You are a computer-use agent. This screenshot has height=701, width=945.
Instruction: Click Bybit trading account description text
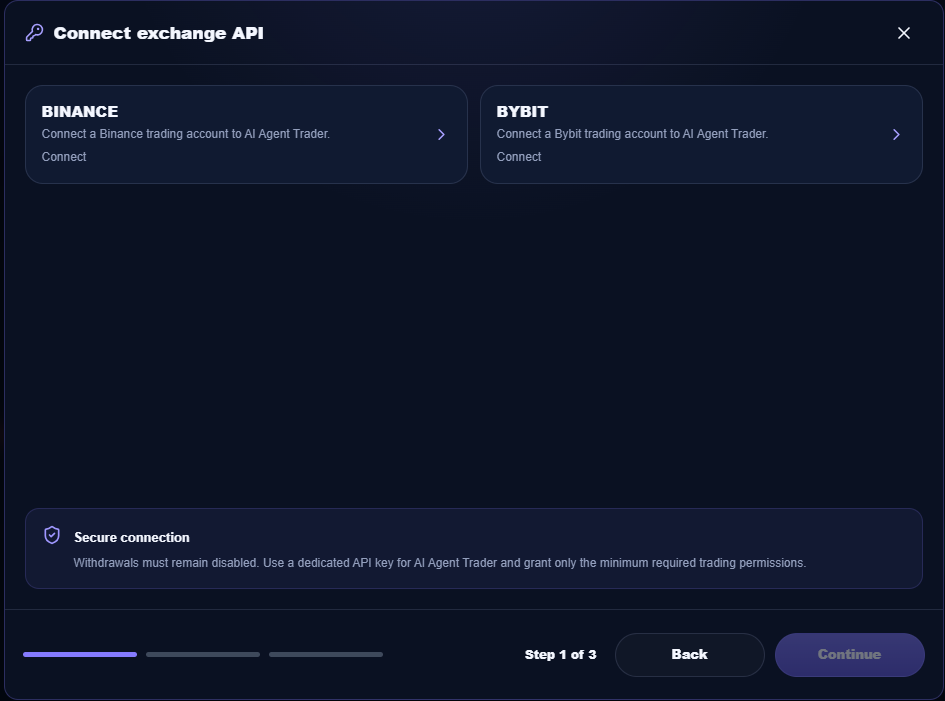coord(632,134)
